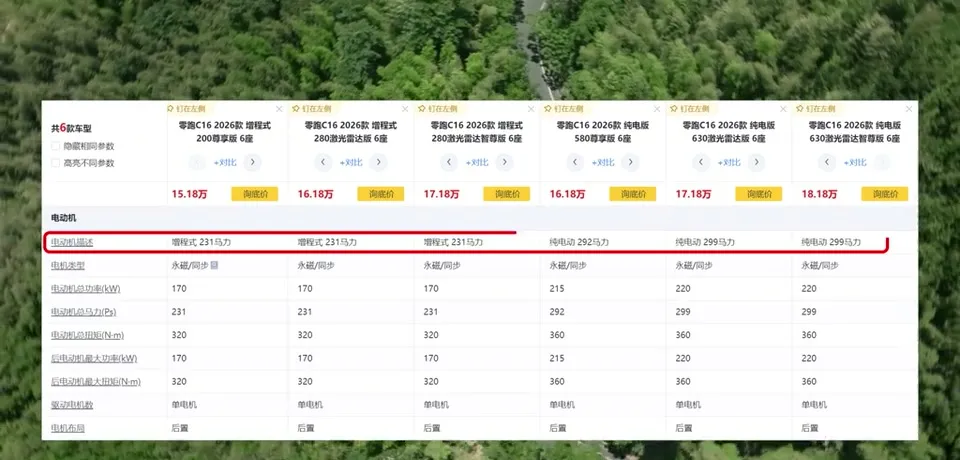The image size is (960, 460).
Task: Open the 电动机总功率(kW) parameter link
Action: (85, 288)
